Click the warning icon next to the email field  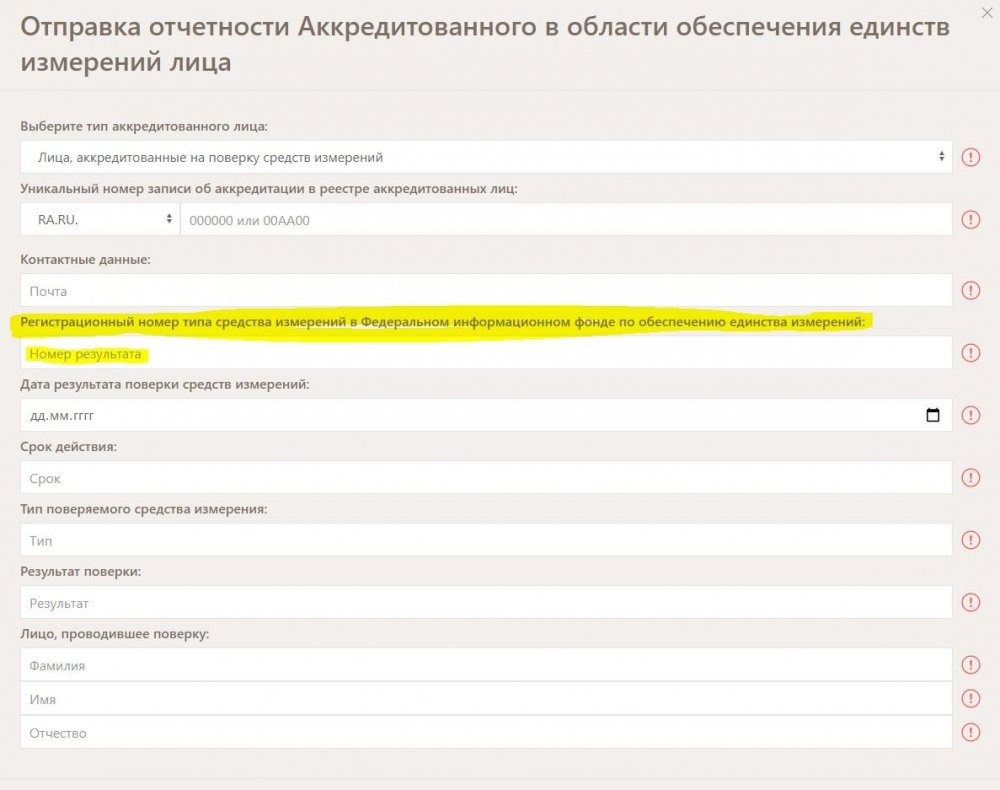971,290
